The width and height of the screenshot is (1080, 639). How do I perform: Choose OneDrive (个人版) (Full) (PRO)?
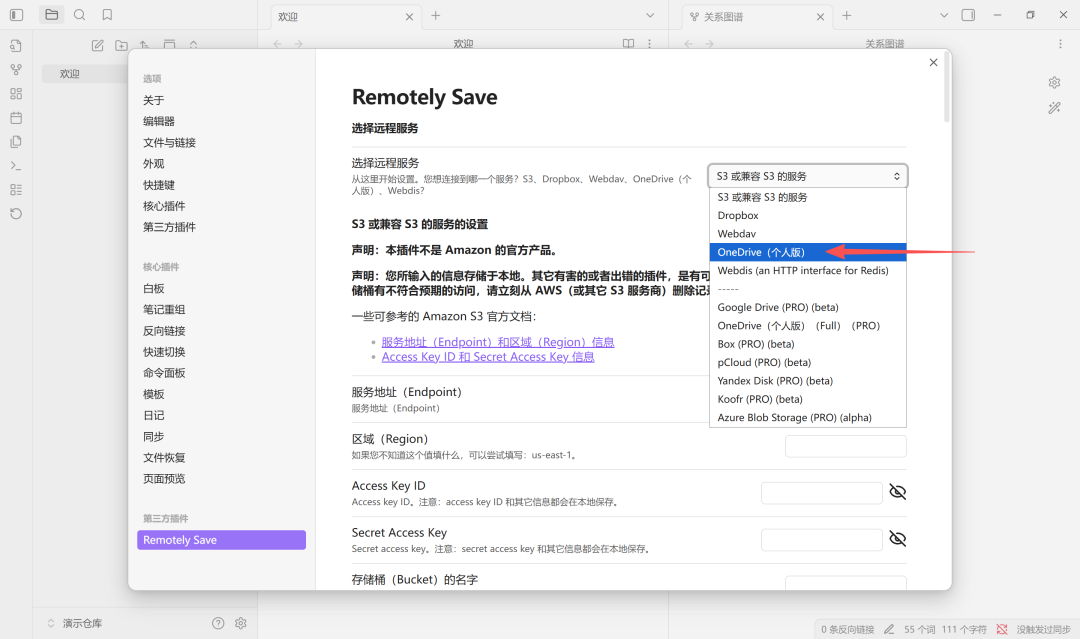pyautogui.click(x=808, y=326)
